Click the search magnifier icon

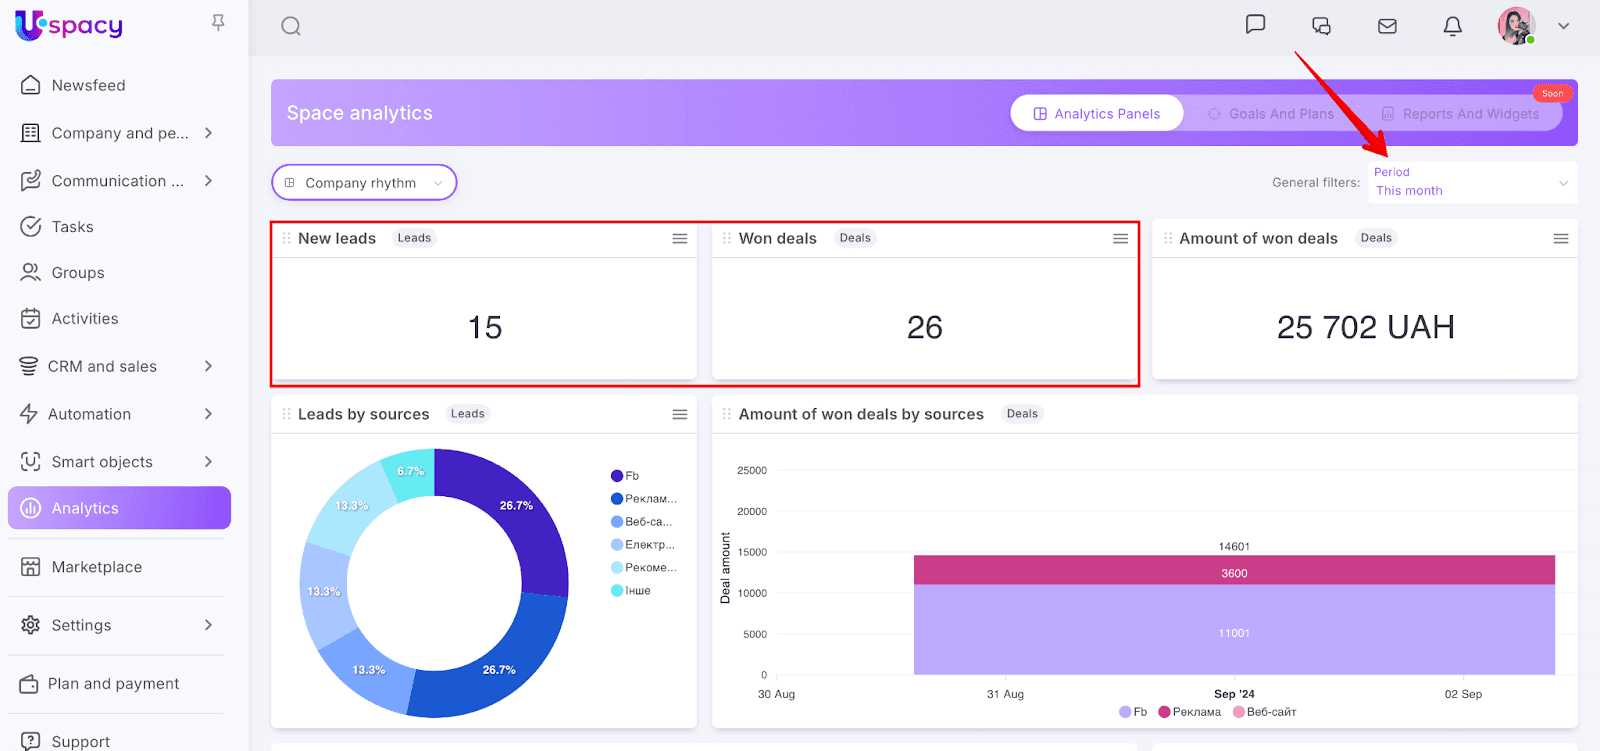click(291, 26)
